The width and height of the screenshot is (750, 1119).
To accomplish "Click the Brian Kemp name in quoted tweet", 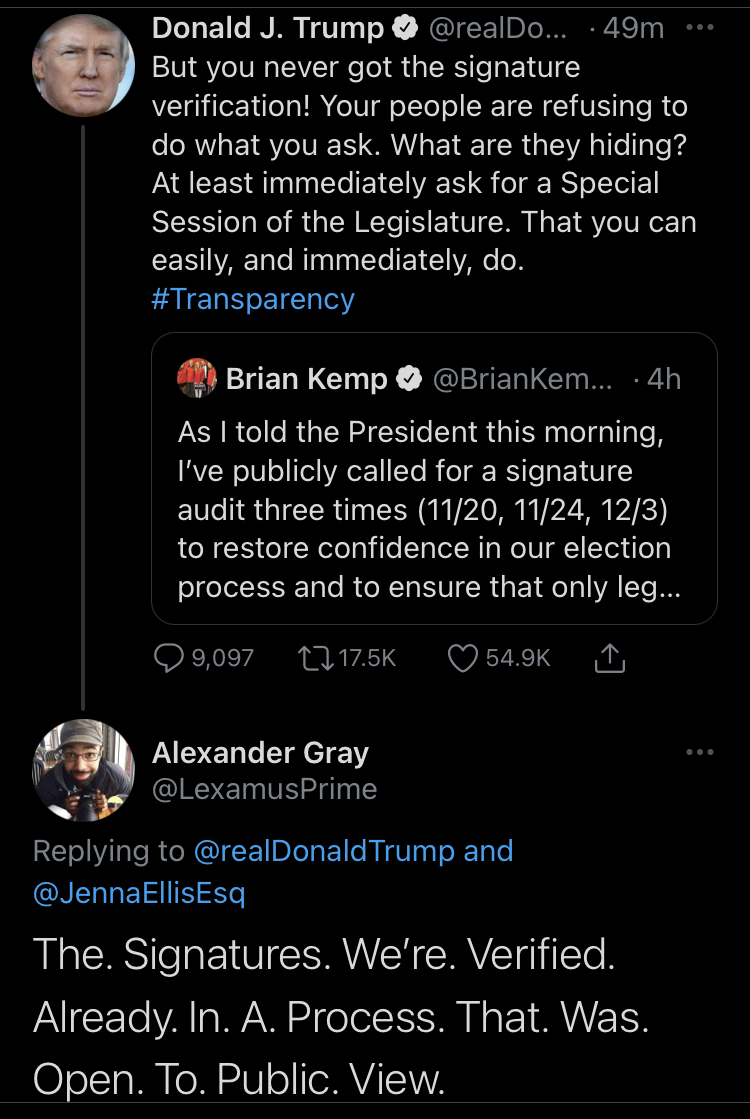I will [307, 379].
